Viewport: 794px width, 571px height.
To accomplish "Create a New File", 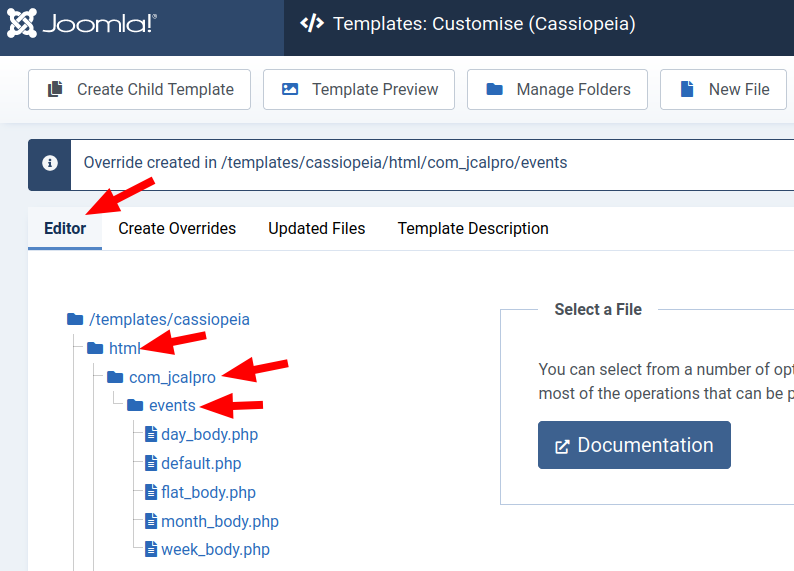I will pyautogui.click(x=724, y=90).
